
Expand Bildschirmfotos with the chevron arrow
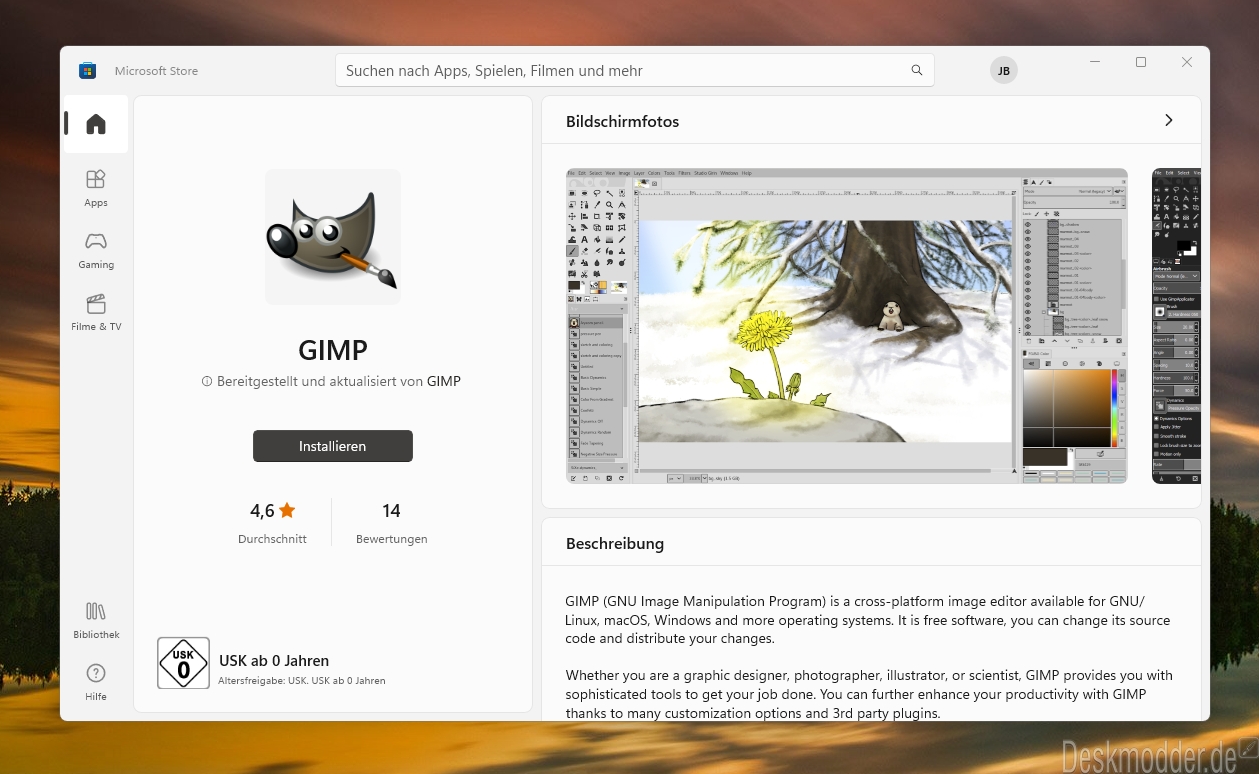point(1168,121)
